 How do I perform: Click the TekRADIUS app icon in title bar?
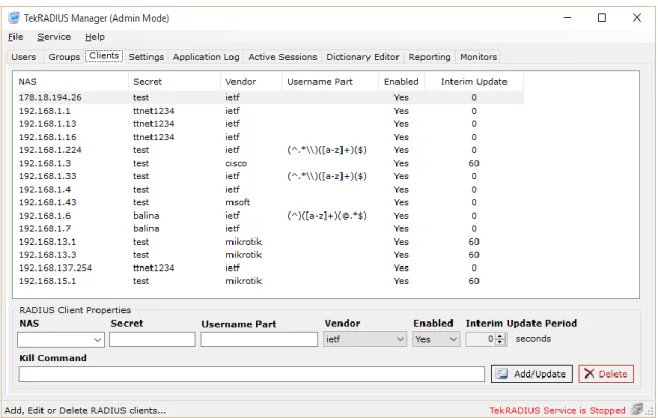click(x=14, y=18)
